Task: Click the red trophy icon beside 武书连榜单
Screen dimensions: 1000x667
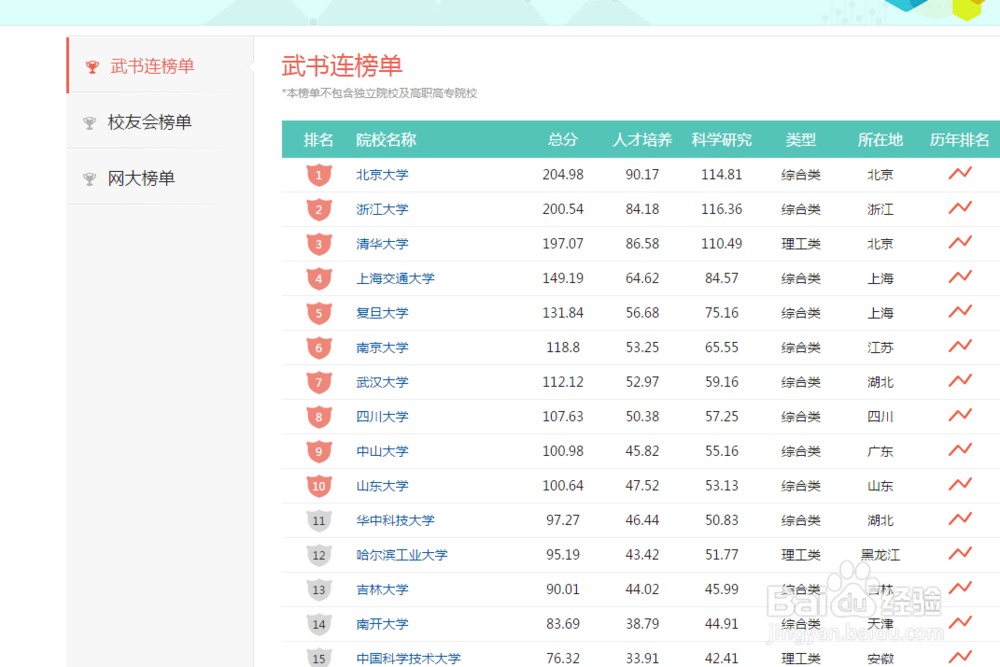Action: pos(92,66)
